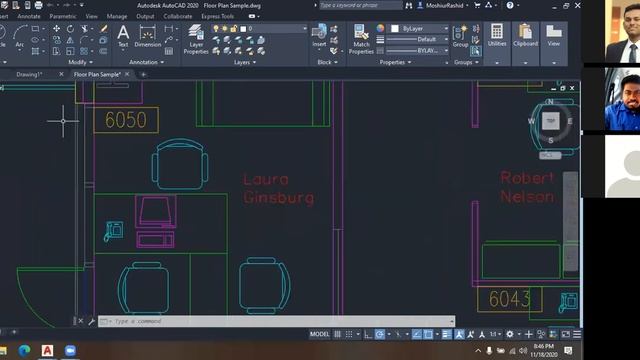Open the Output ribbon tab
The image size is (640, 360).
tap(145, 16)
